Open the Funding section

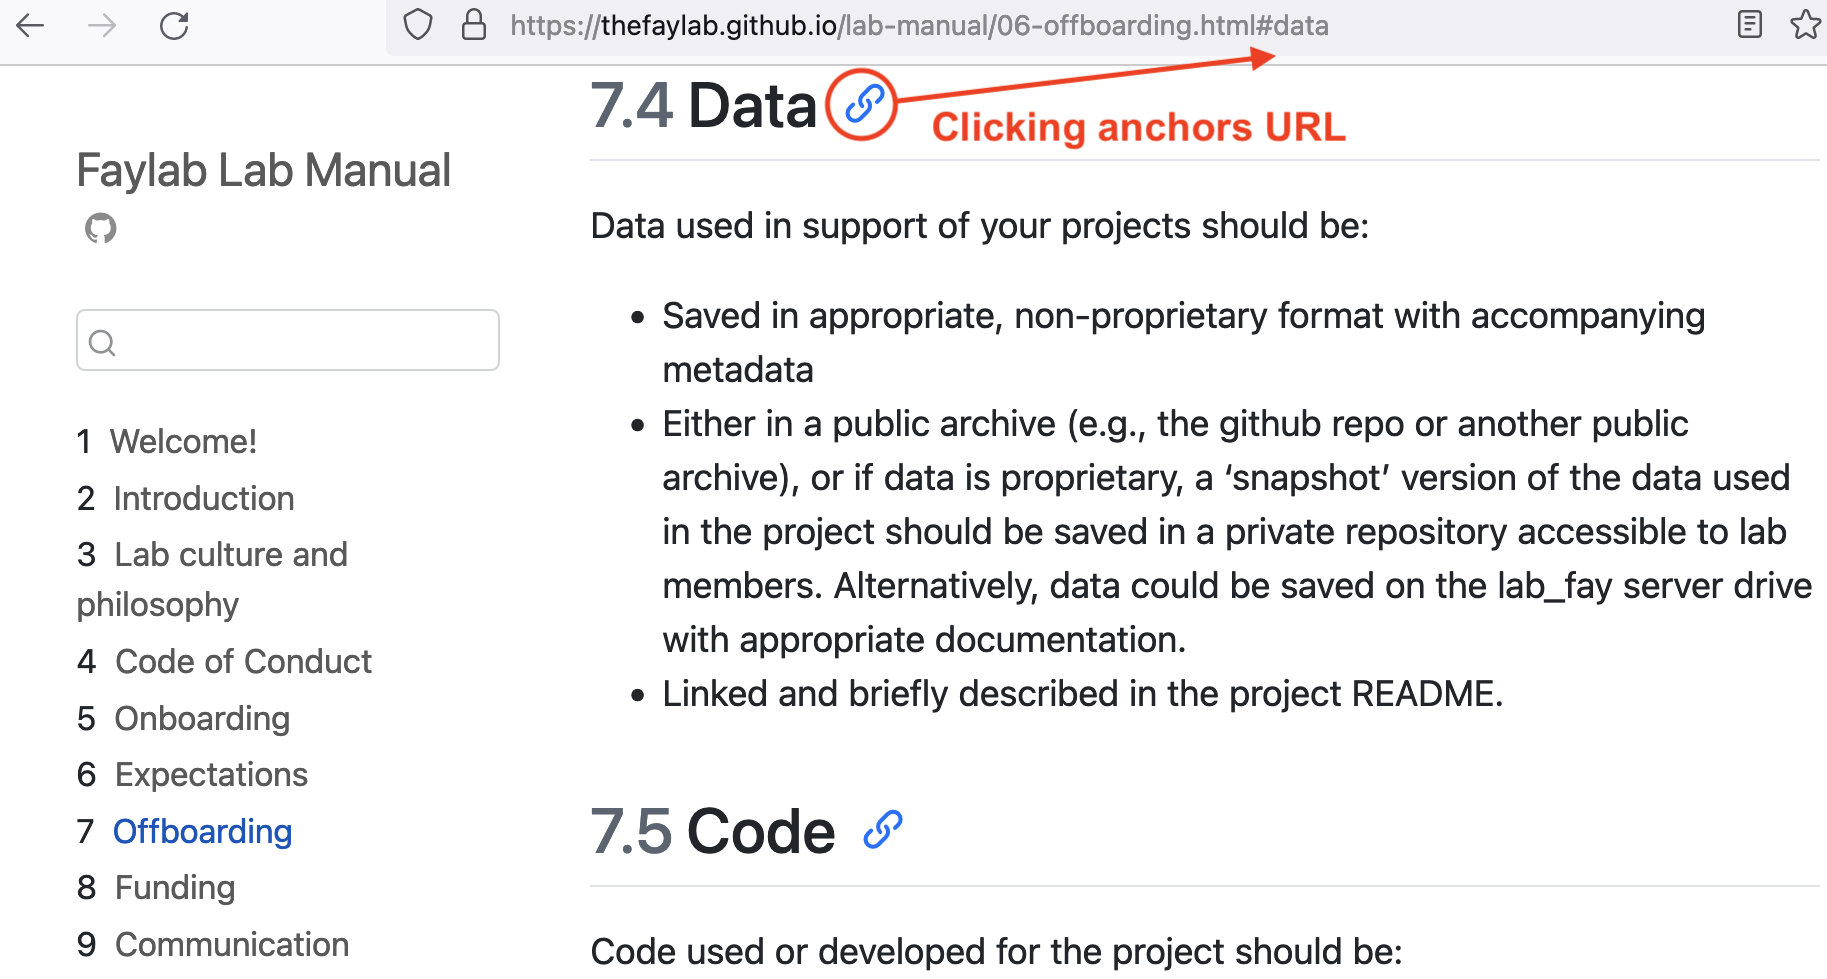point(175,887)
